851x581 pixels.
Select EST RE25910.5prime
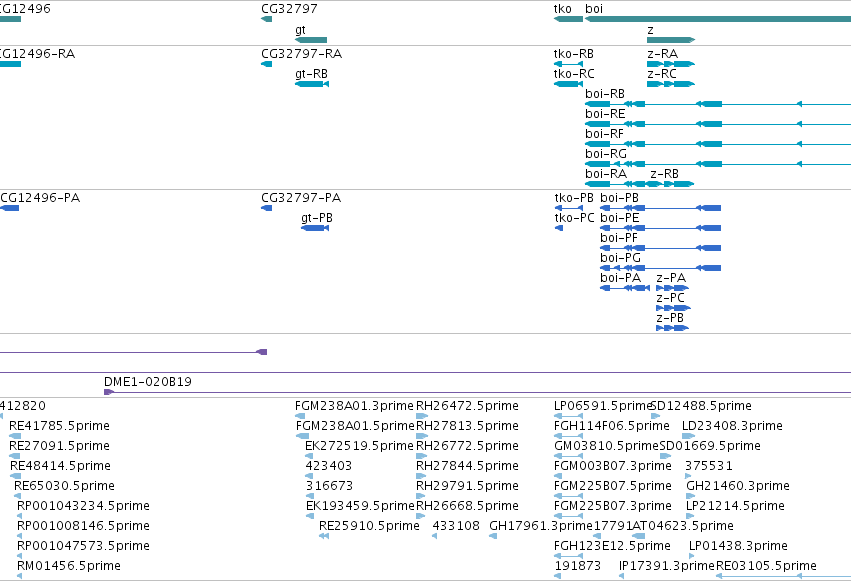pos(324,537)
